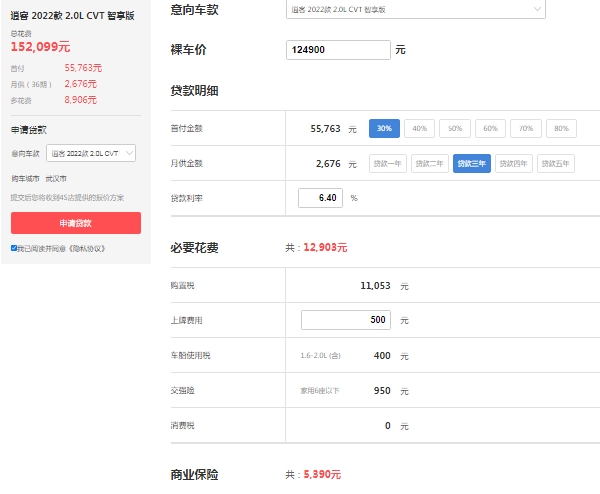
Task: Expand the sidebar 意向车款 dropdown
Action: 91,153
